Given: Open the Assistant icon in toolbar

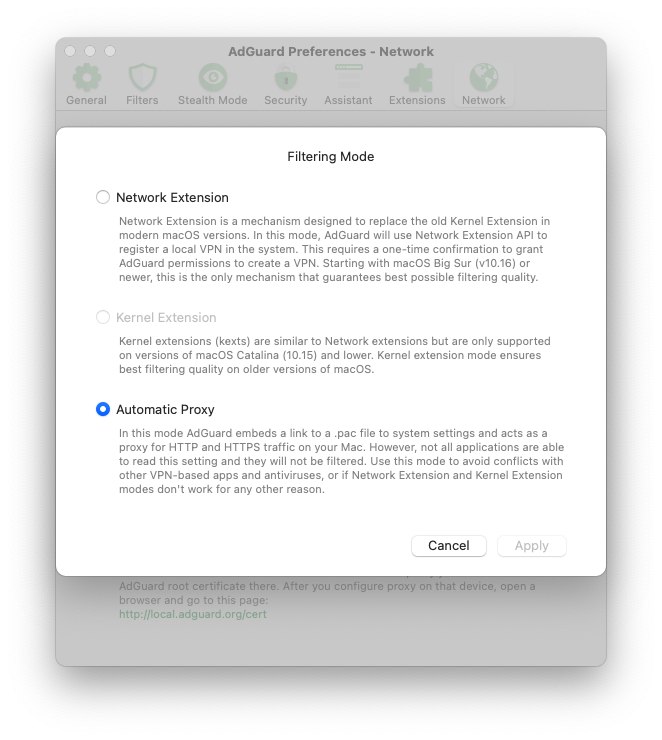Looking at the screenshot, I should 349,77.
